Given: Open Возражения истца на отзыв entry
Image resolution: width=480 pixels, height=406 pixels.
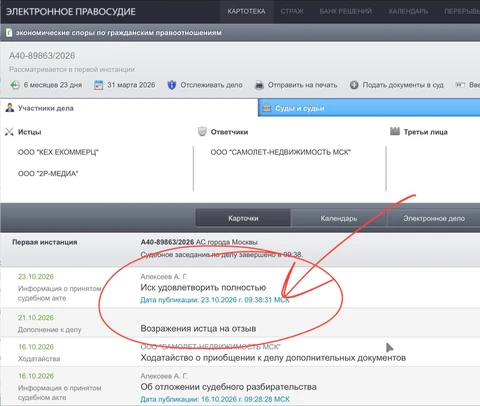Looking at the screenshot, I should [x=198, y=329].
